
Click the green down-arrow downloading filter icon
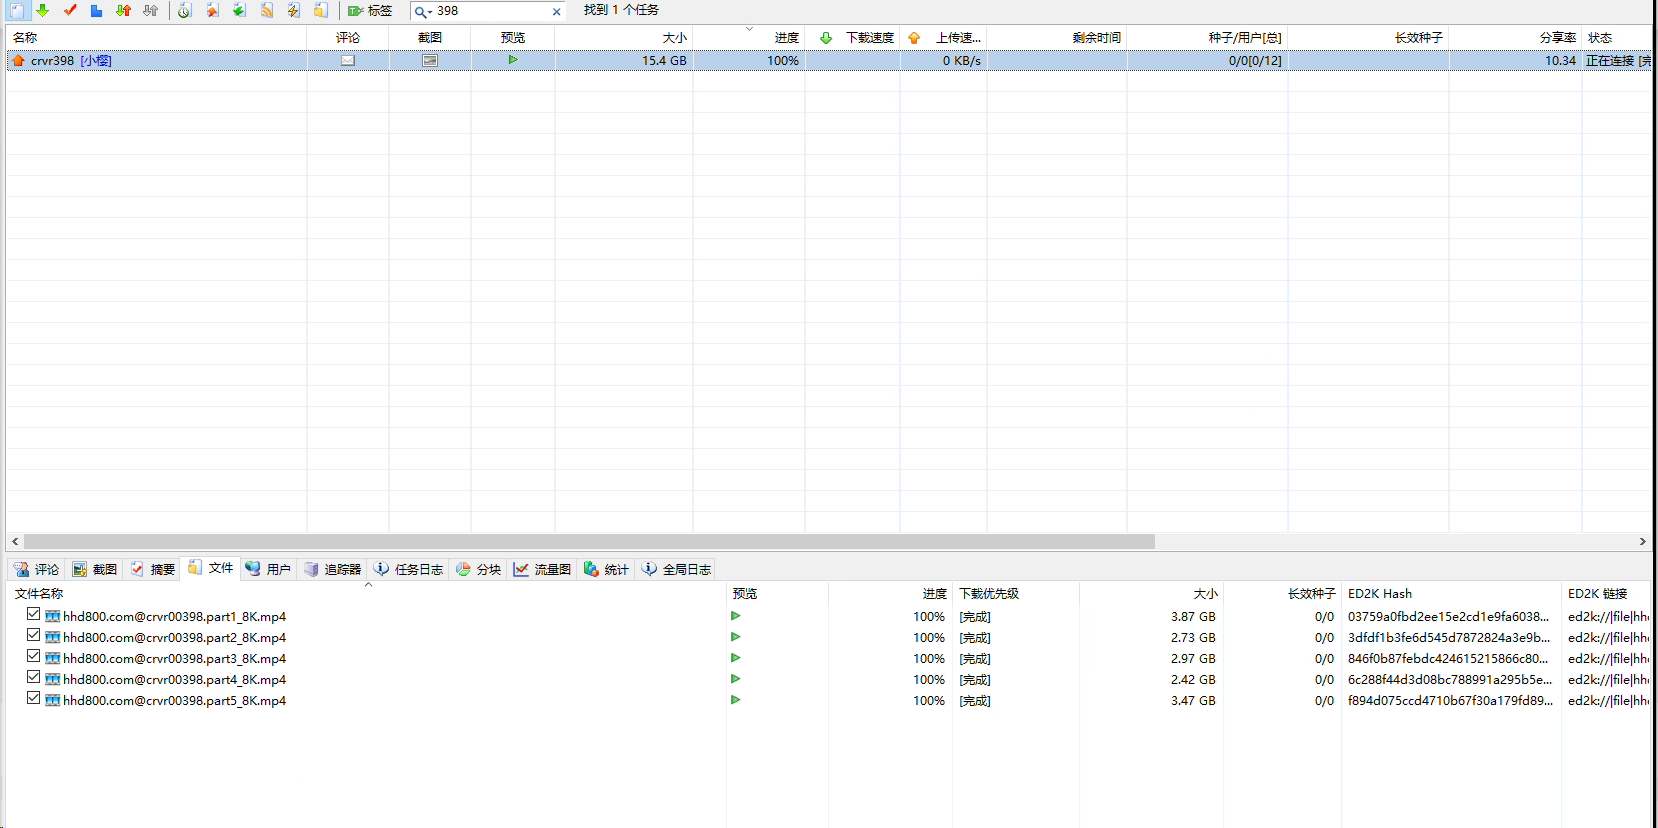tap(43, 11)
